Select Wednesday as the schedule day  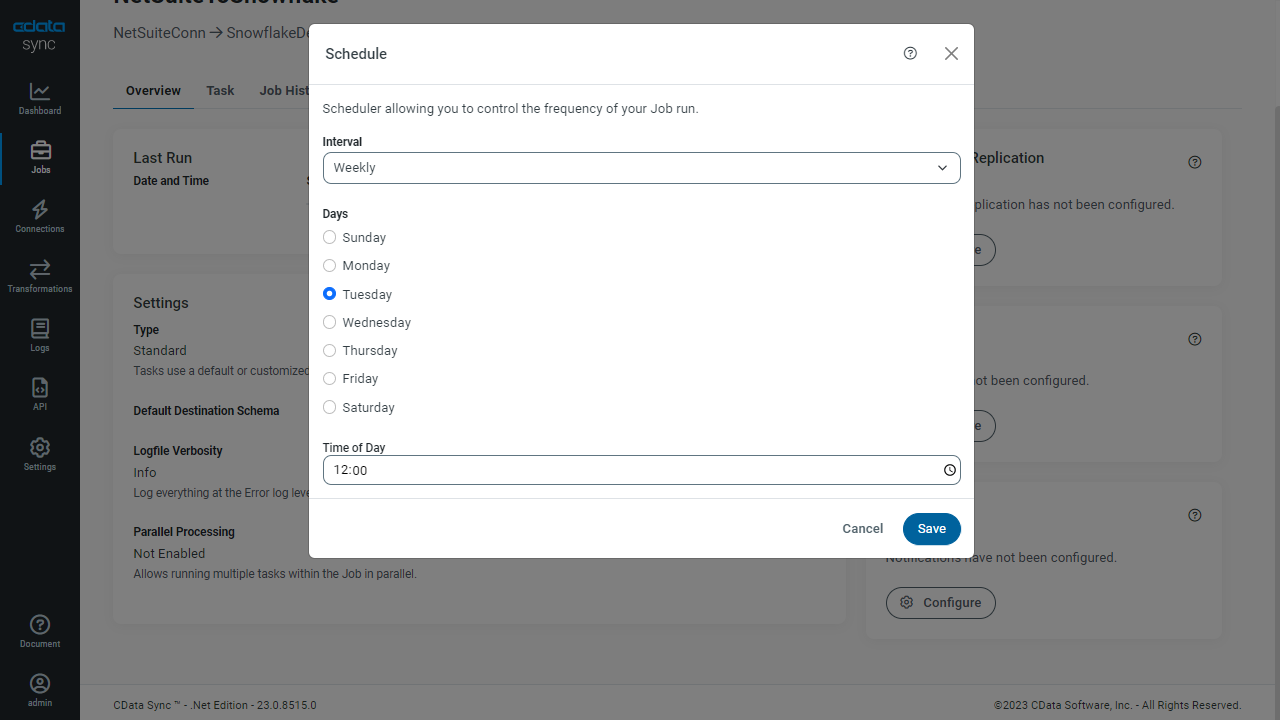(x=330, y=322)
